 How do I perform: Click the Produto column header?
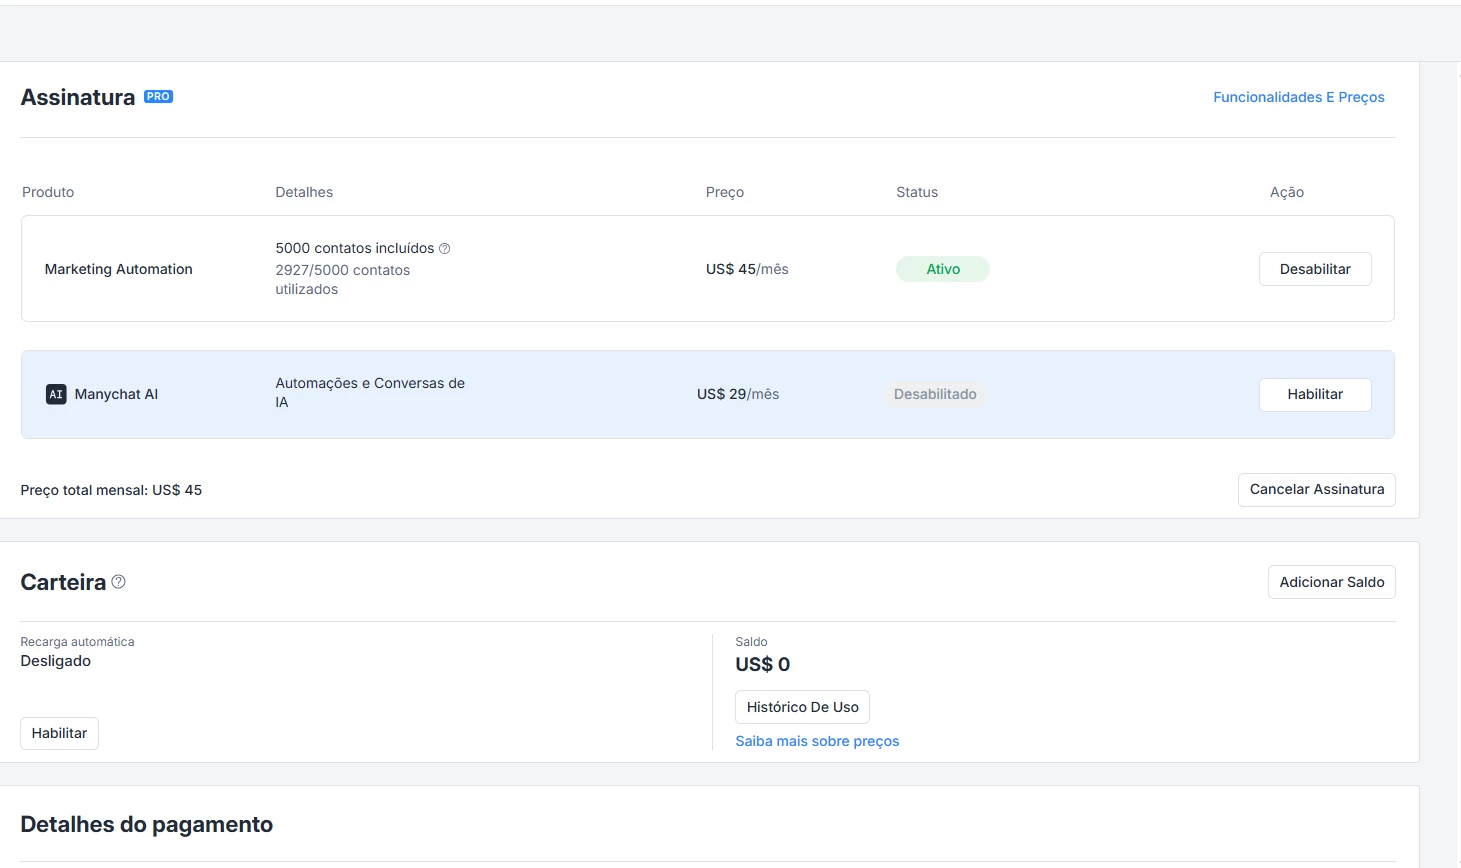(x=48, y=192)
